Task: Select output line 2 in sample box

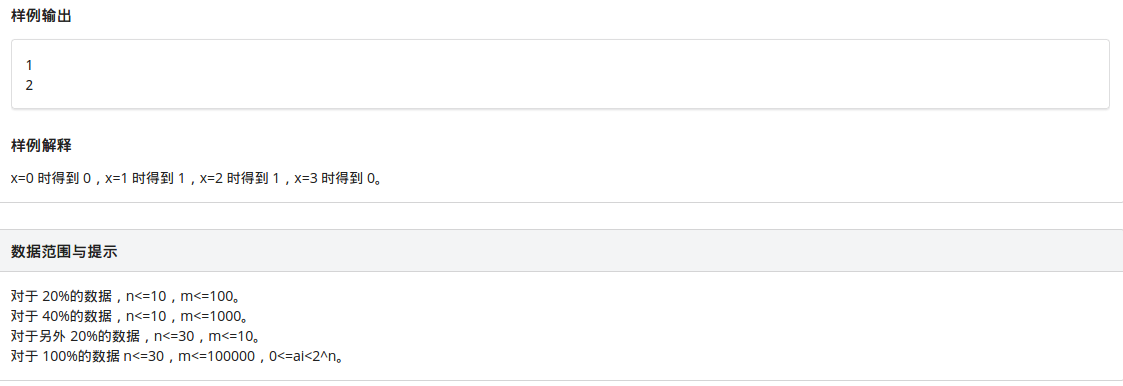Action: pyautogui.click(x=29, y=85)
